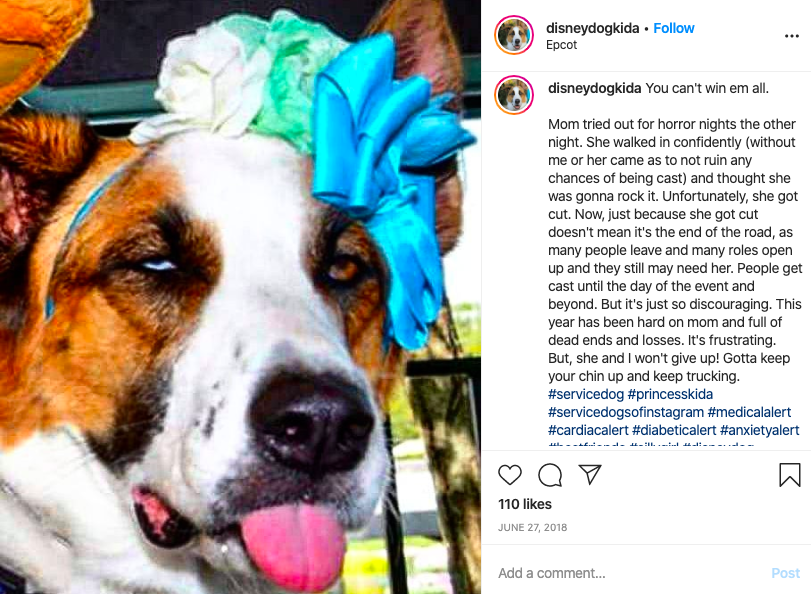Image resolution: width=811 pixels, height=594 pixels.
Task: Open the three-dot more options menu
Action: [791, 36]
